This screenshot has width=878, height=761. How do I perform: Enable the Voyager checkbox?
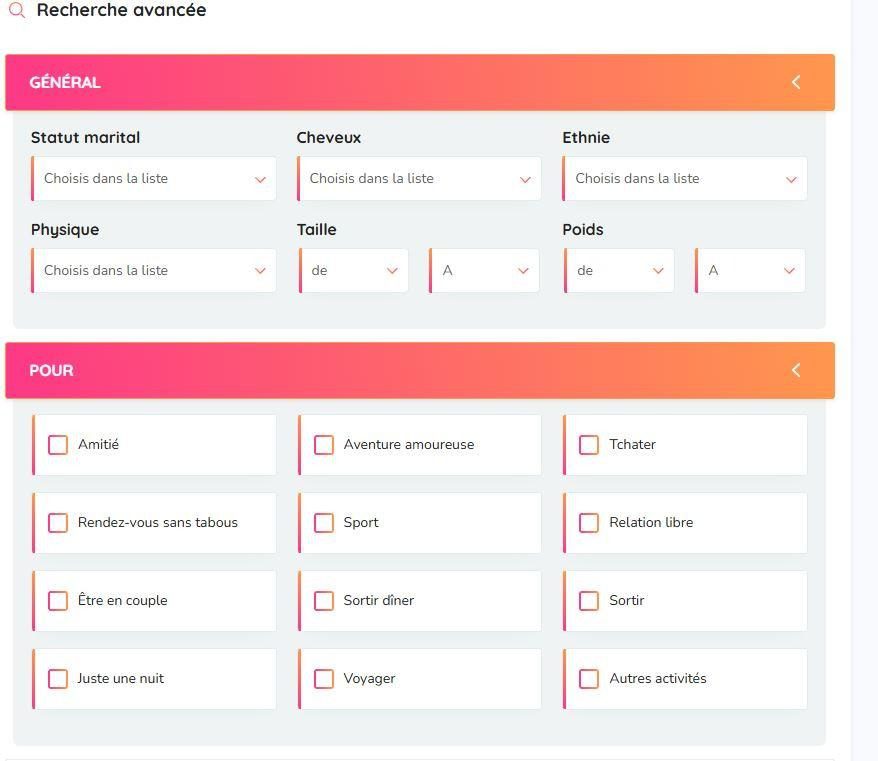324,679
